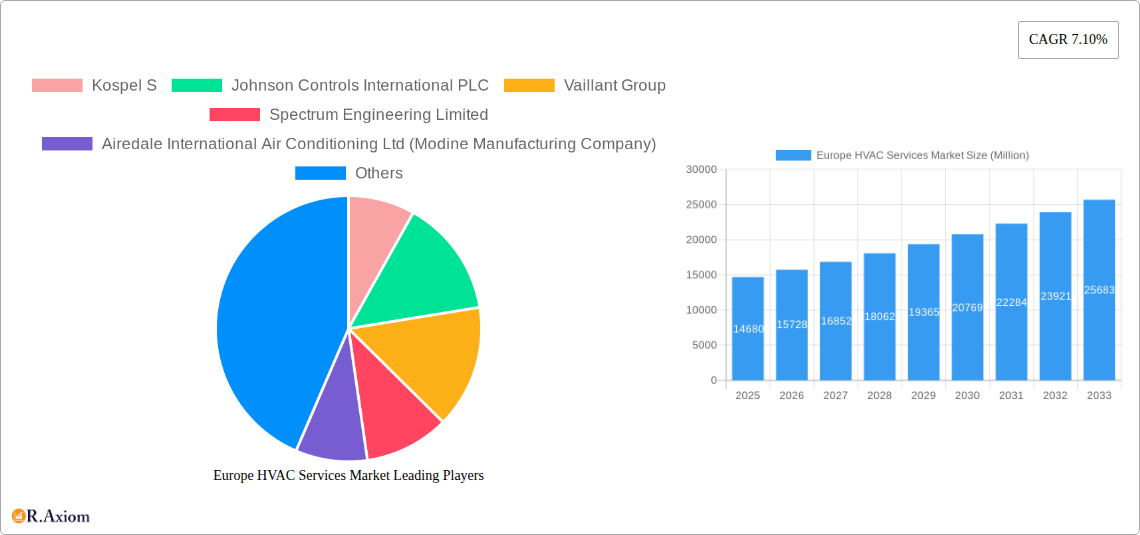Click the Airedale International Air Conditioning label

pos(379,144)
